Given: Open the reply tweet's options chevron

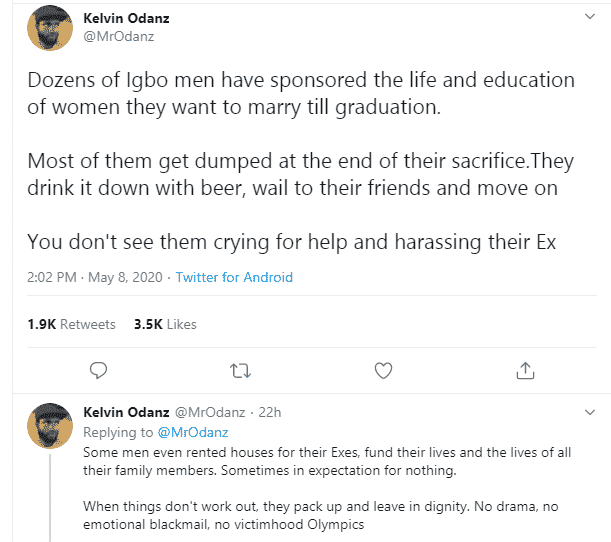Looking at the screenshot, I should (x=590, y=412).
